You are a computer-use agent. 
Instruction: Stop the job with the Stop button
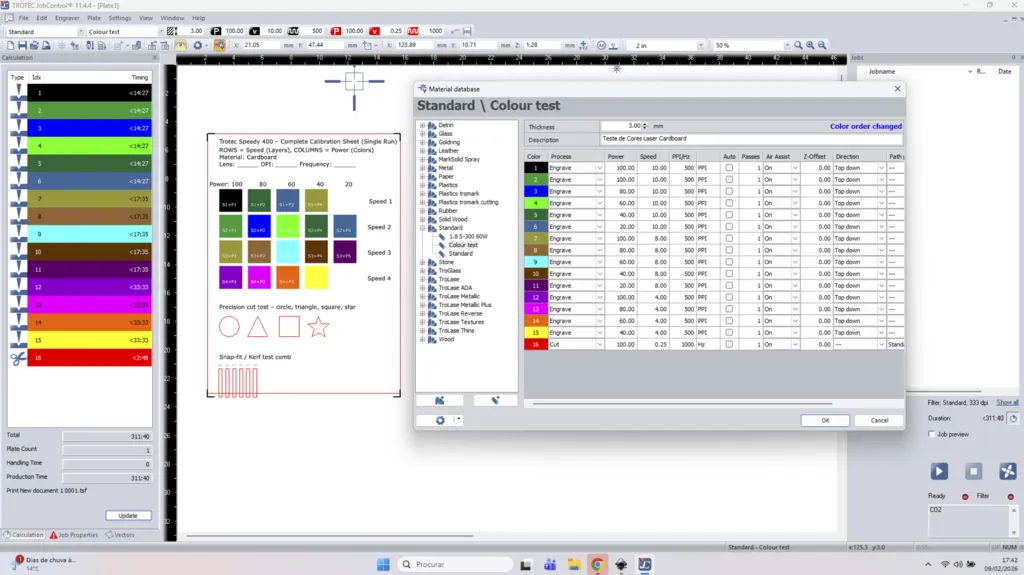pyautogui.click(x=974, y=471)
